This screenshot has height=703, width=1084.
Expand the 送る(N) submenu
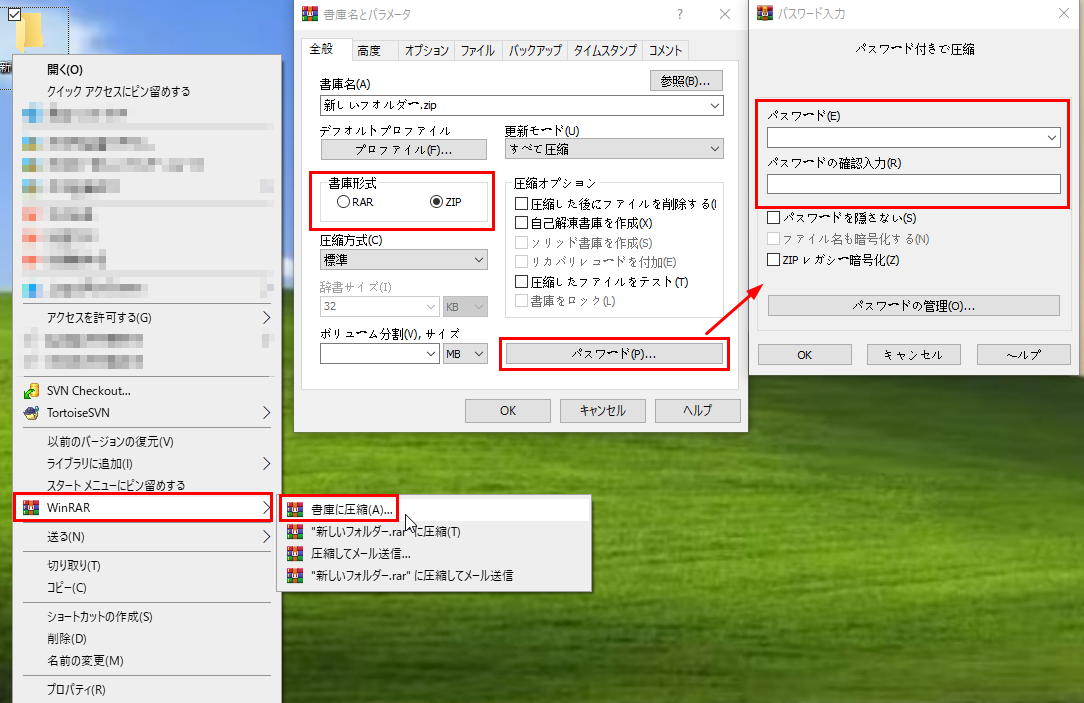coord(266,536)
